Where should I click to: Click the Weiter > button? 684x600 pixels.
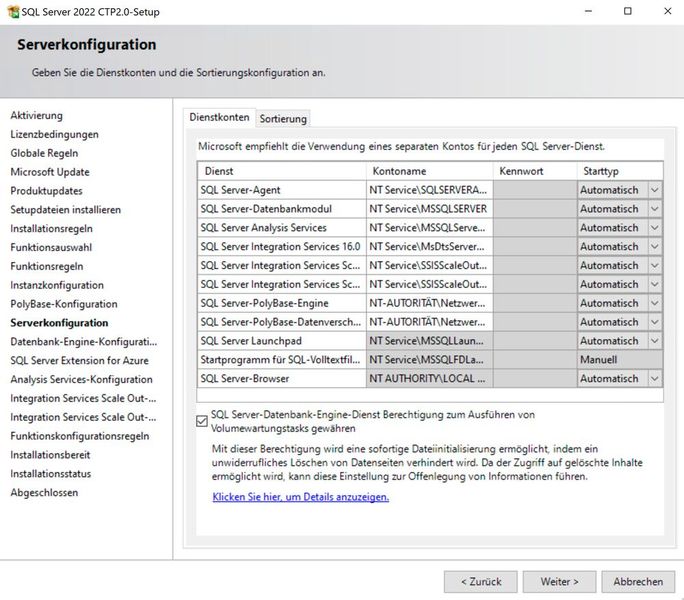pyautogui.click(x=559, y=582)
